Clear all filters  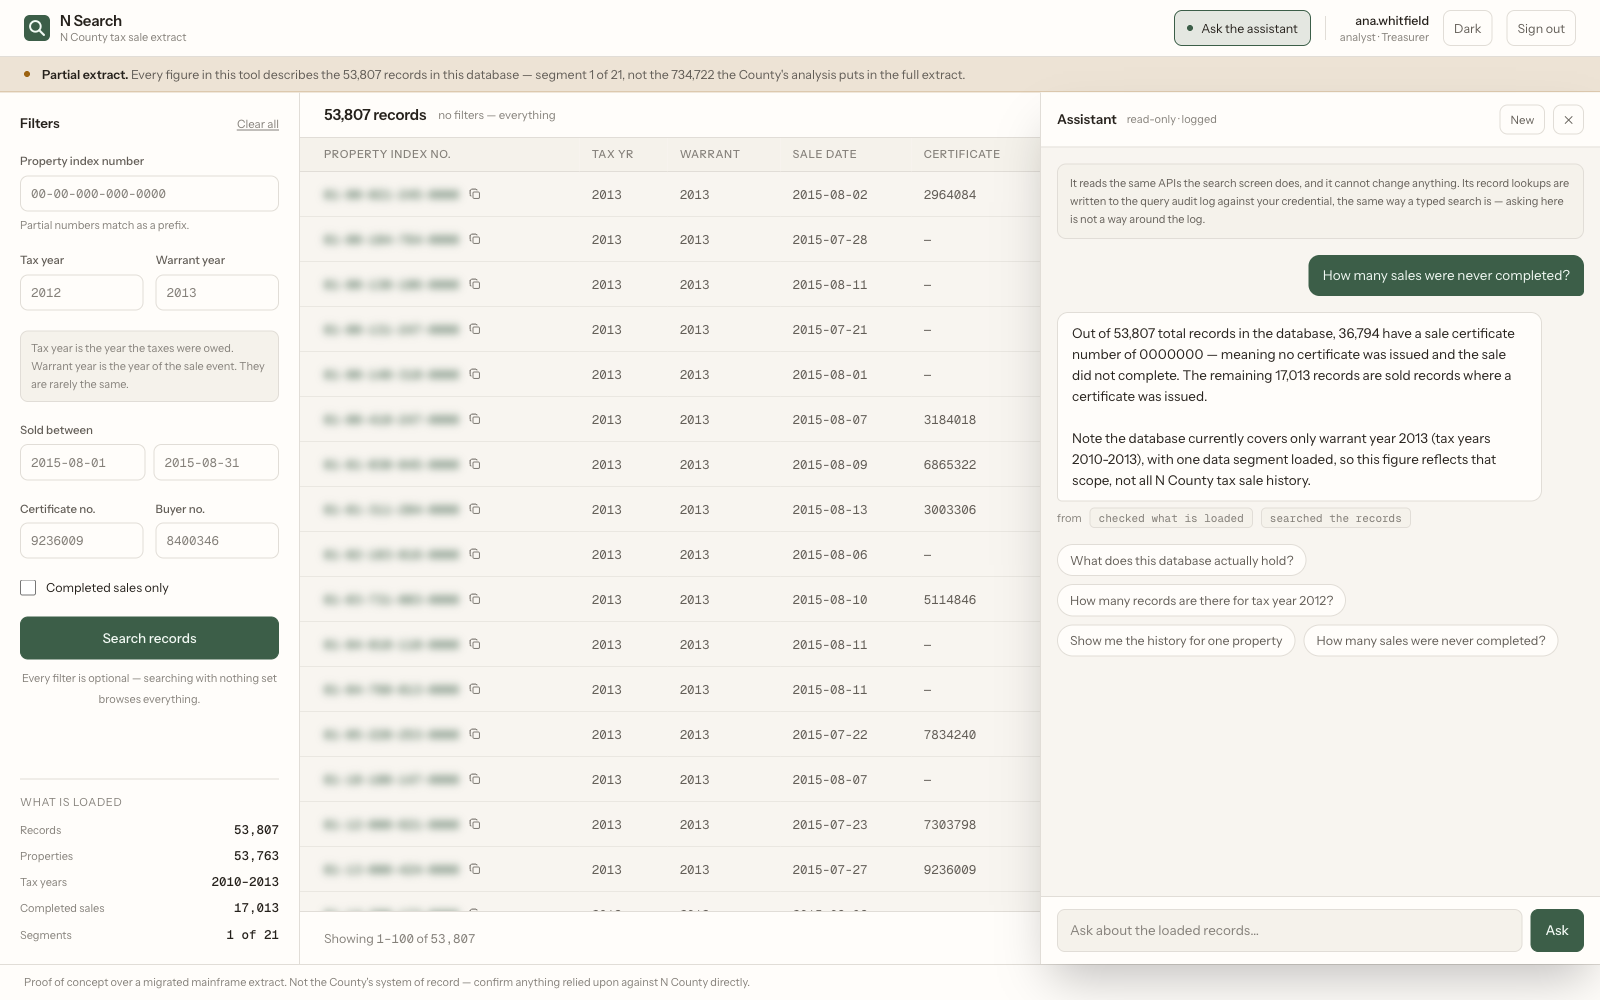click(258, 124)
